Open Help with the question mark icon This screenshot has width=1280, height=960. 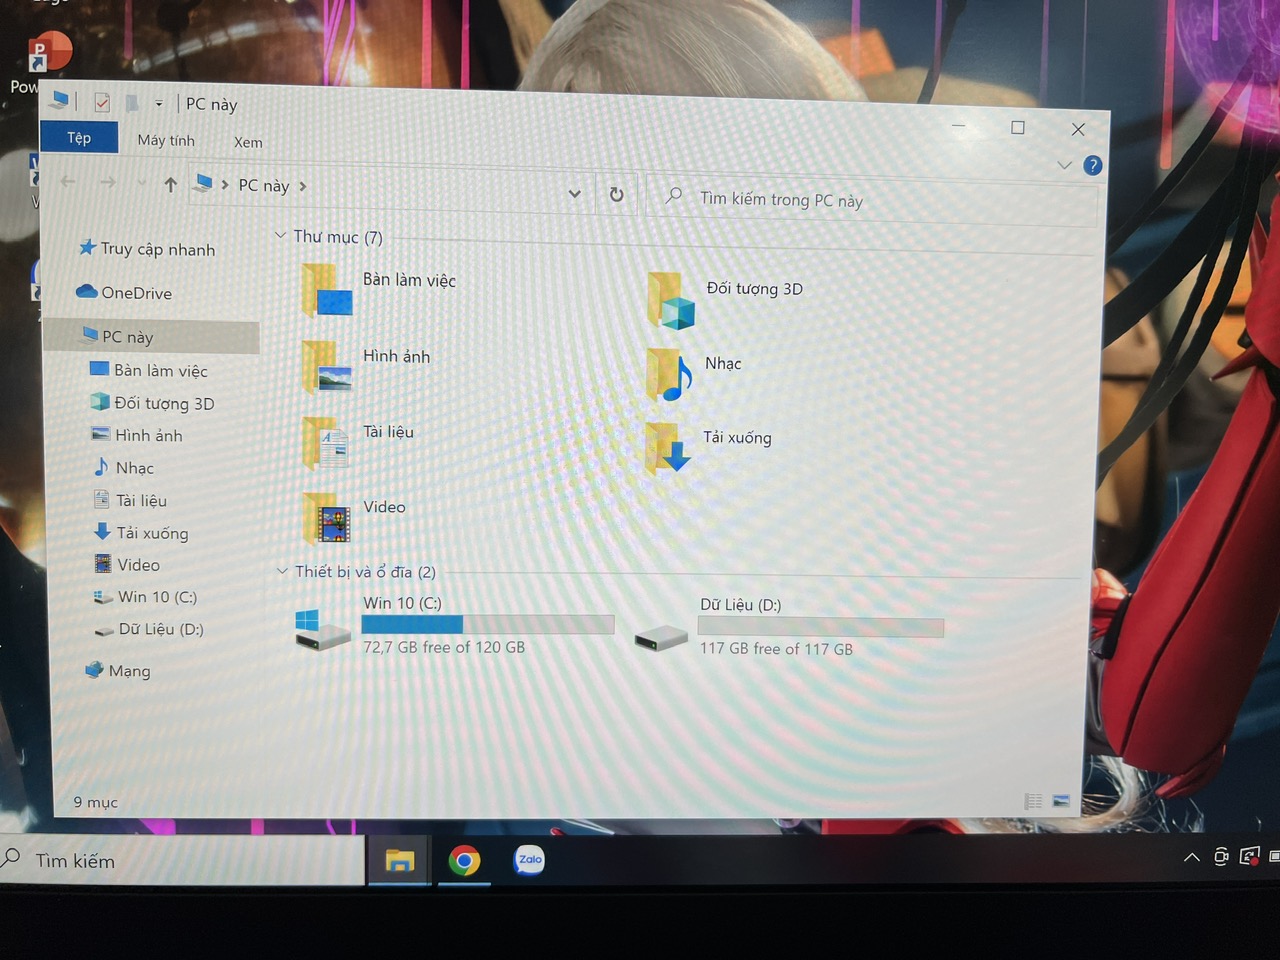pyautogui.click(x=1093, y=166)
